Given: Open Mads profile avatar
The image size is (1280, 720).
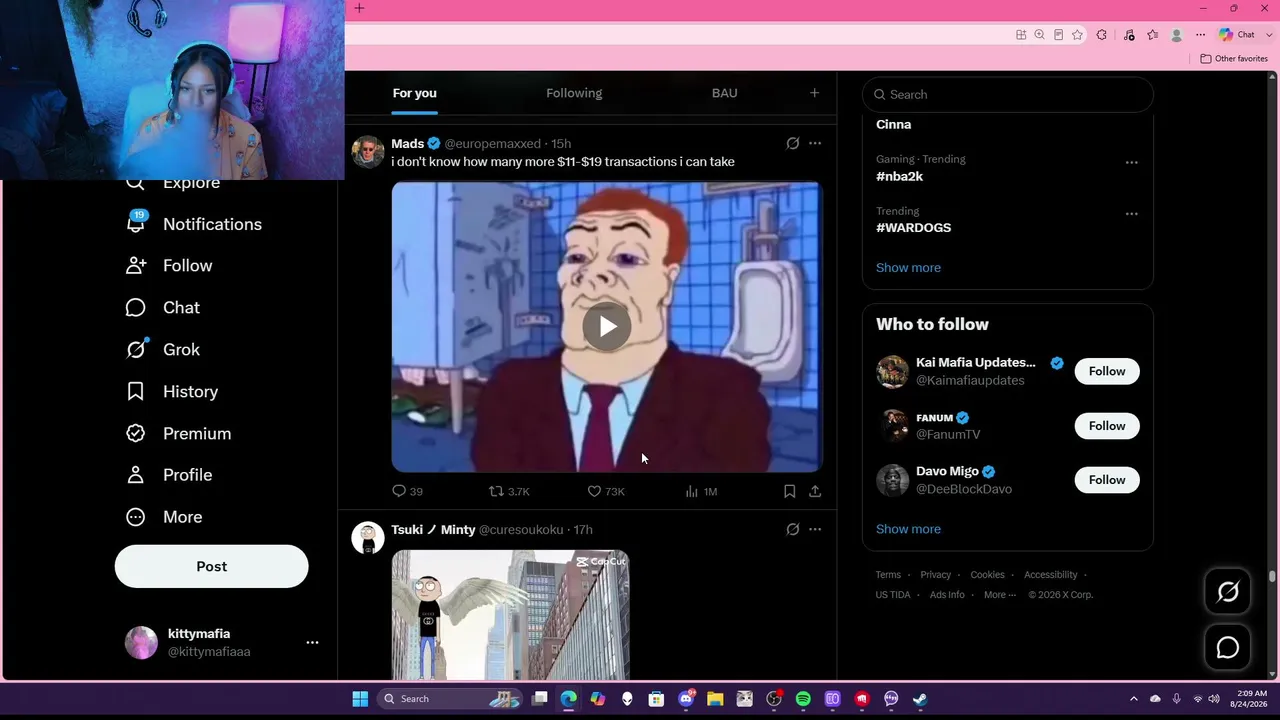Looking at the screenshot, I should 368,152.
